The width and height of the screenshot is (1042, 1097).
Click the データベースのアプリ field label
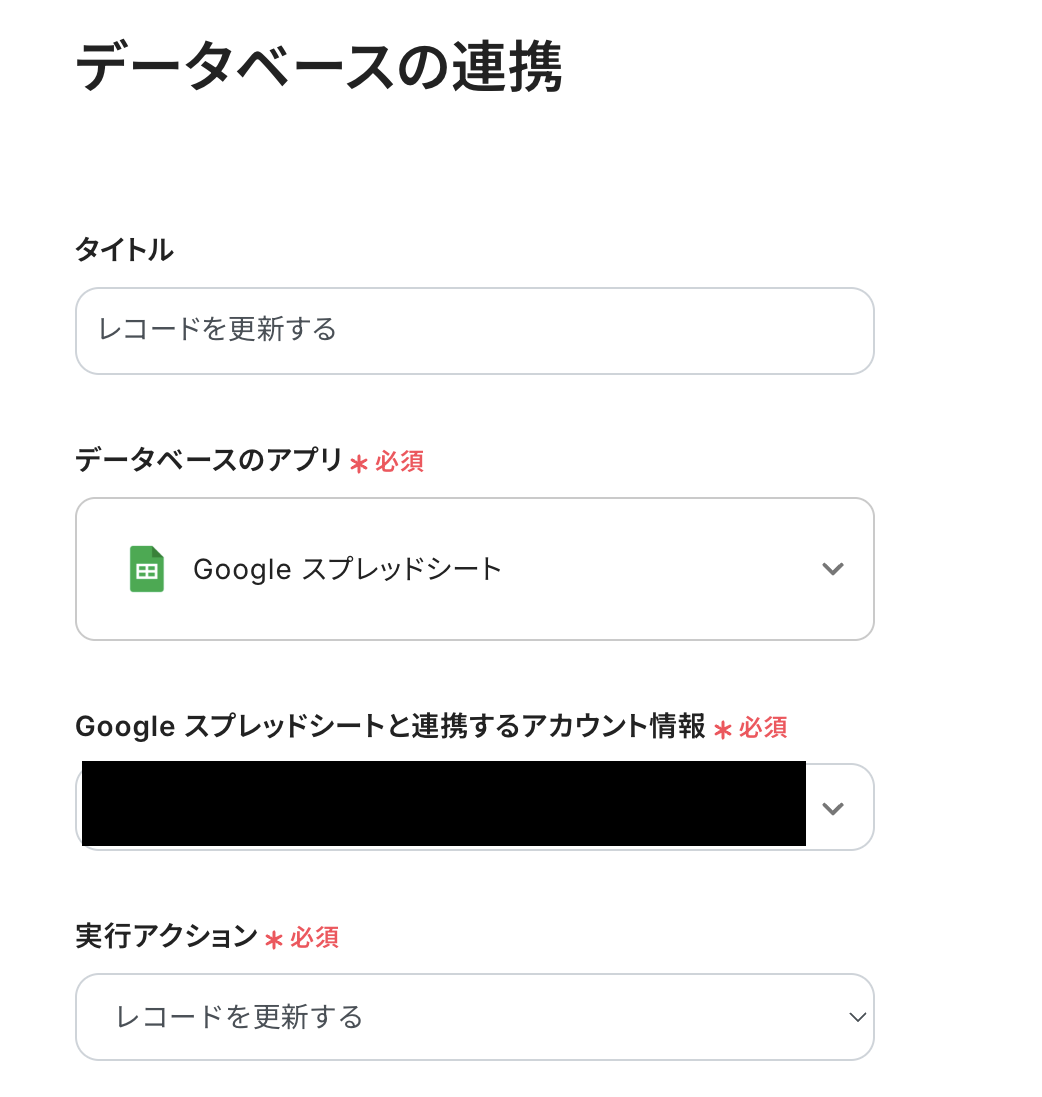pyautogui.click(x=209, y=460)
